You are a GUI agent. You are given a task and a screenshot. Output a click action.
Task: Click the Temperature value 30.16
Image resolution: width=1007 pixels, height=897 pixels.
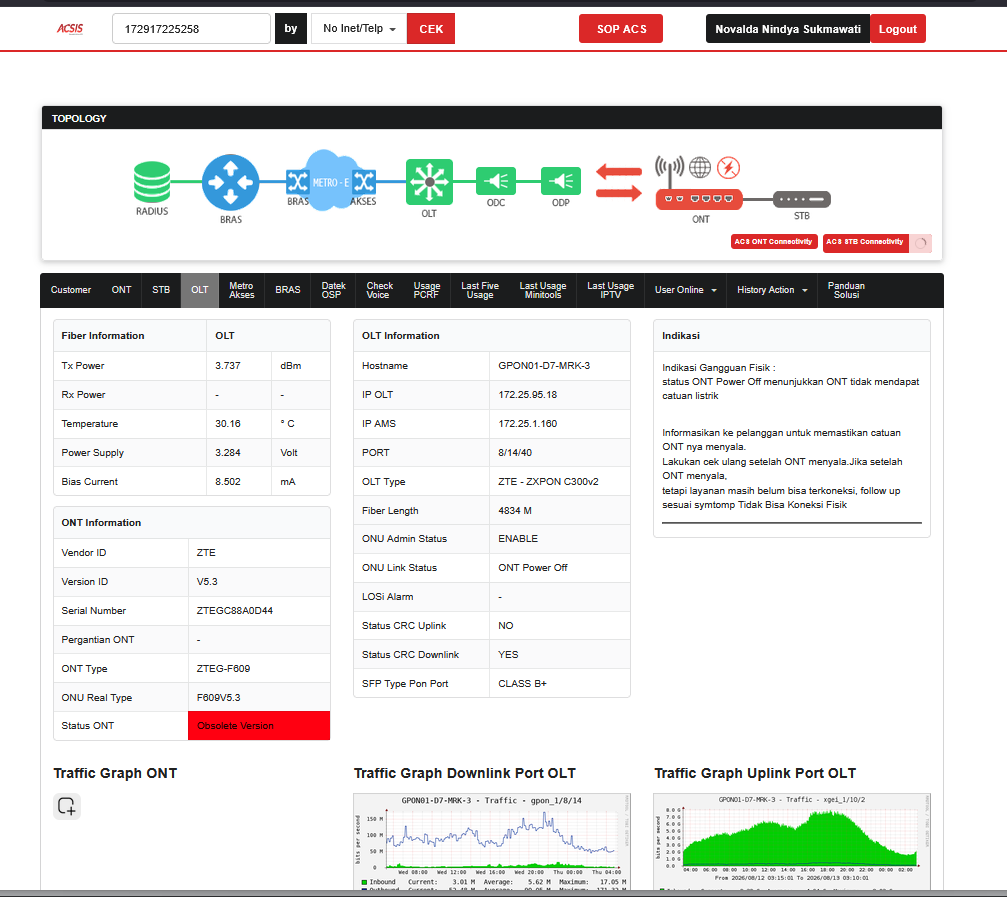click(227, 423)
